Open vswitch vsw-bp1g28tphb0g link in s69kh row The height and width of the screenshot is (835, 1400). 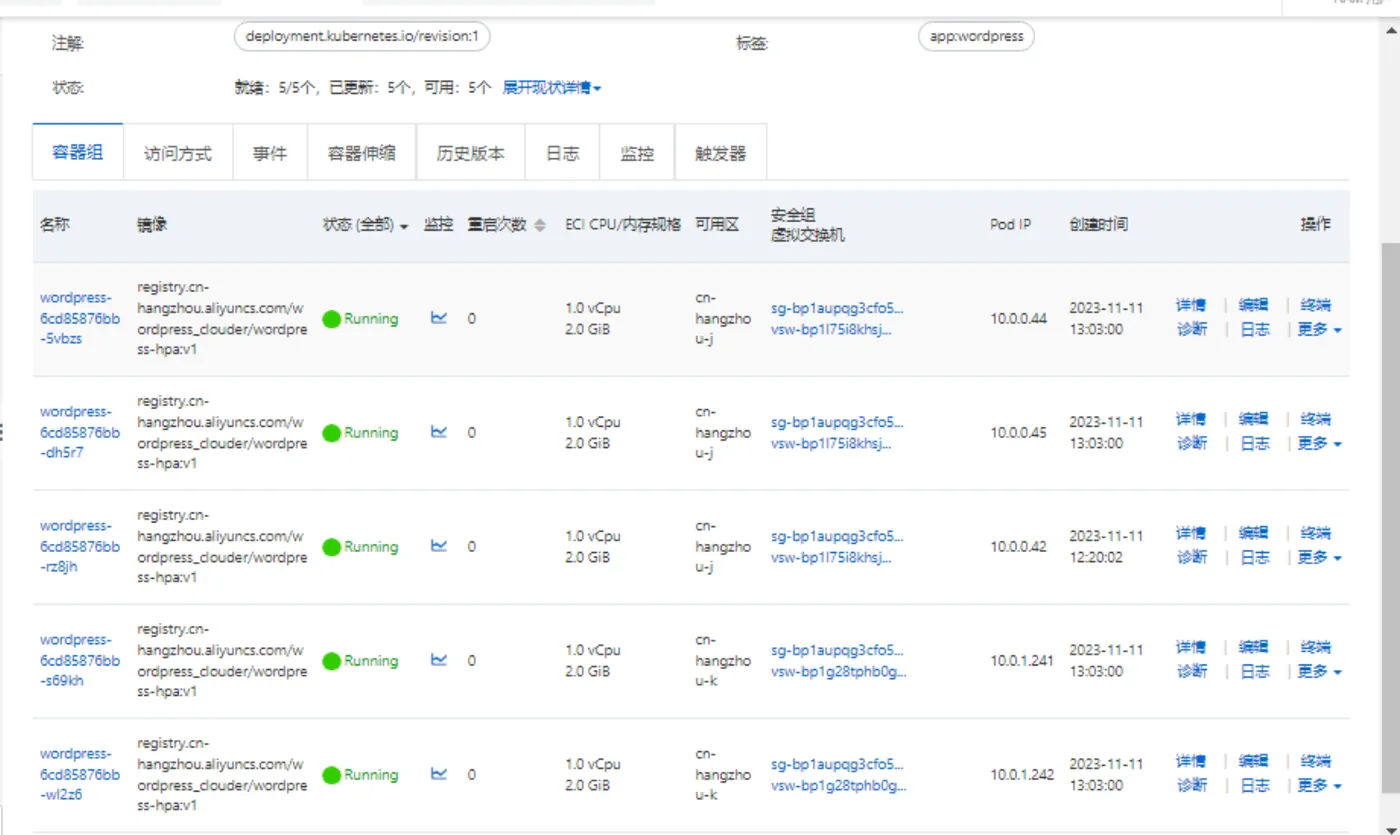pyautogui.click(x=839, y=671)
